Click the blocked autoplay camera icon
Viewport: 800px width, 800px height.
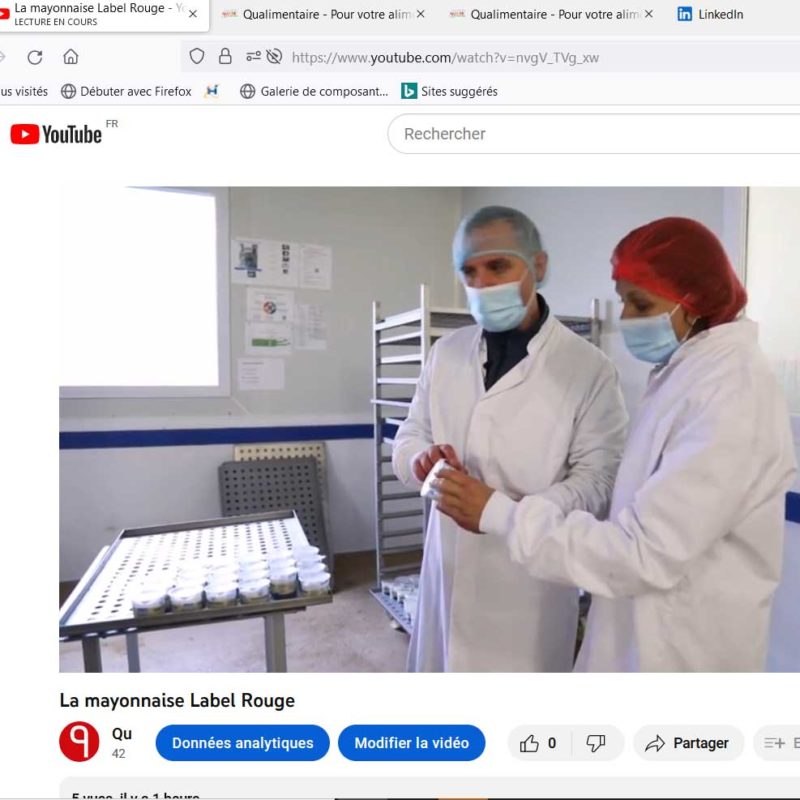[274, 57]
